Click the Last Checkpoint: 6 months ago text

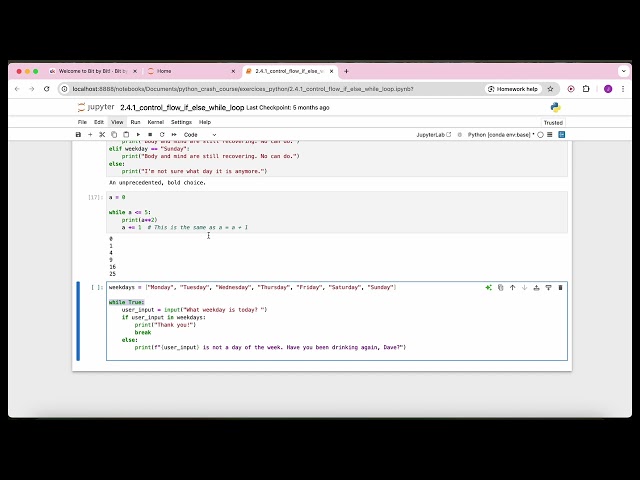(288, 108)
